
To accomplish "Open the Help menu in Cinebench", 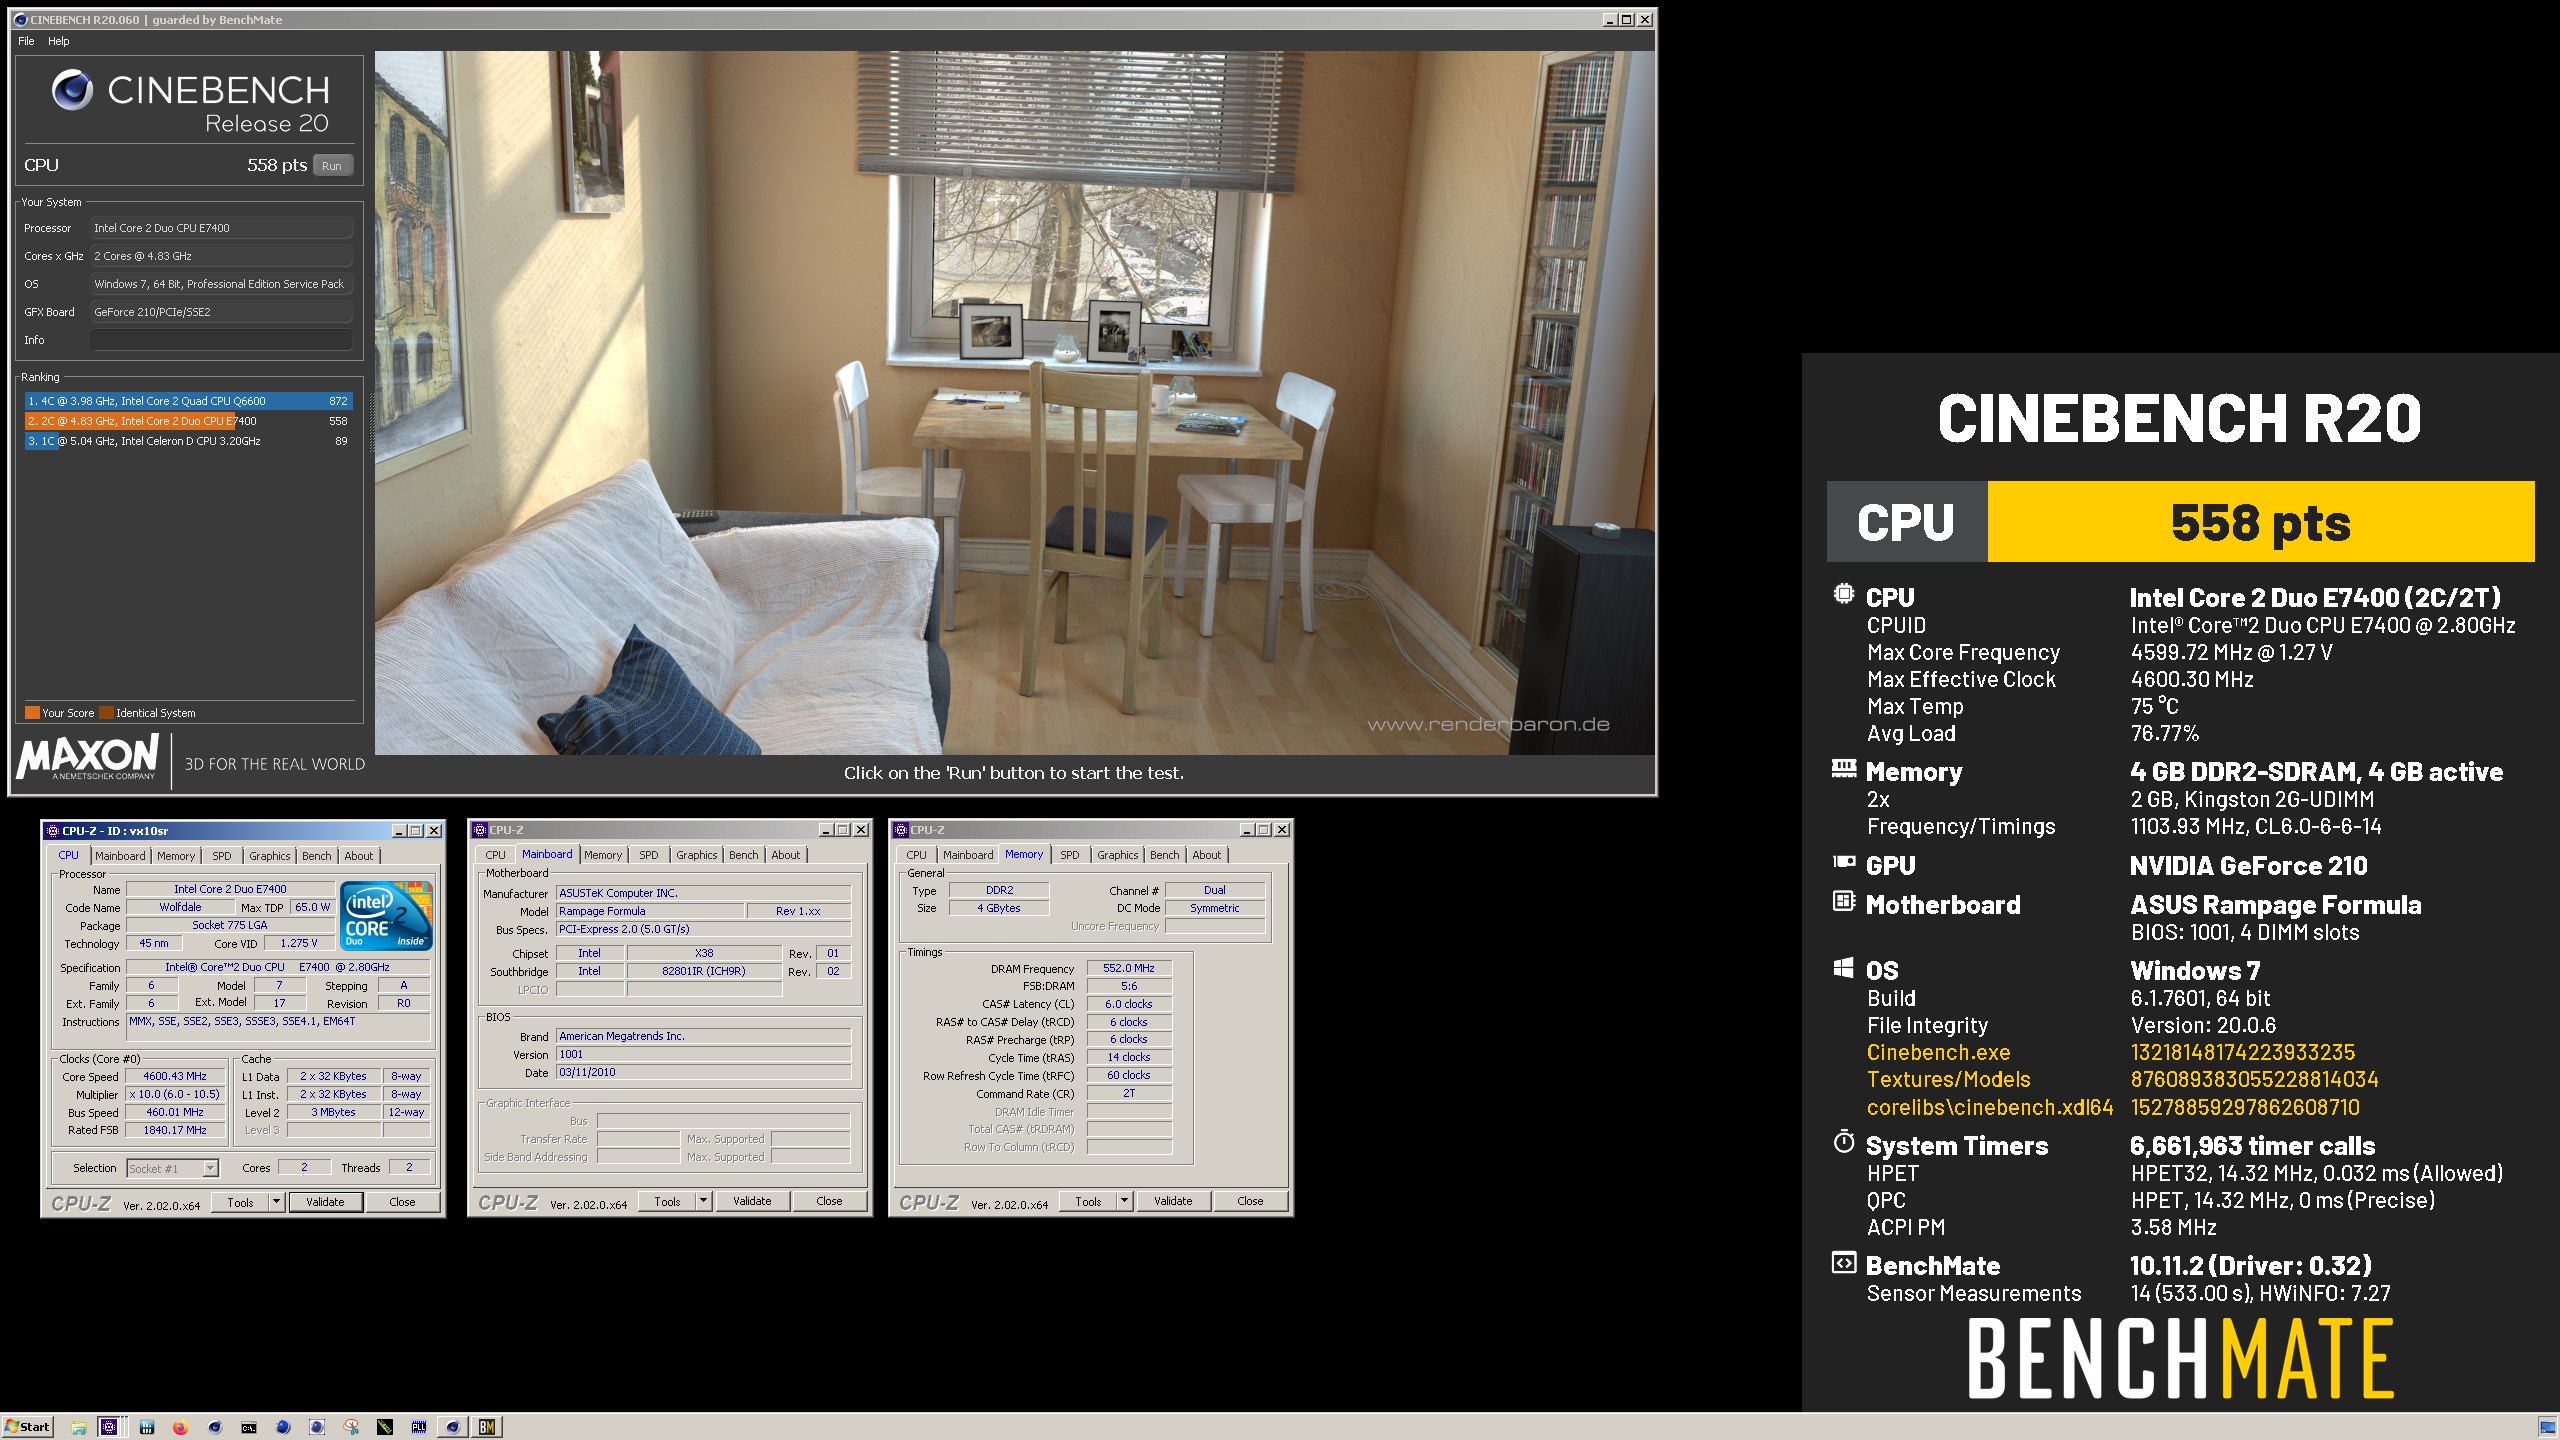I will tap(59, 41).
